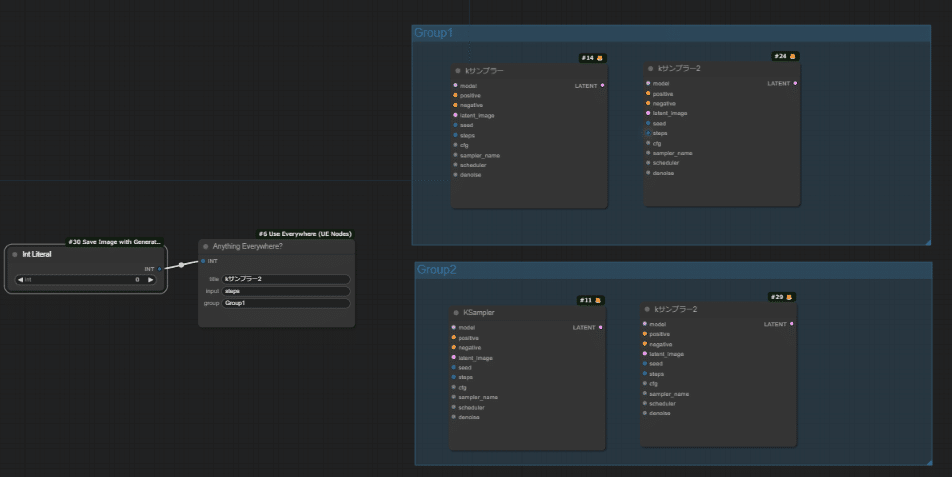Click the model input socket on node #24
The height and width of the screenshot is (477, 952).
coord(648,83)
